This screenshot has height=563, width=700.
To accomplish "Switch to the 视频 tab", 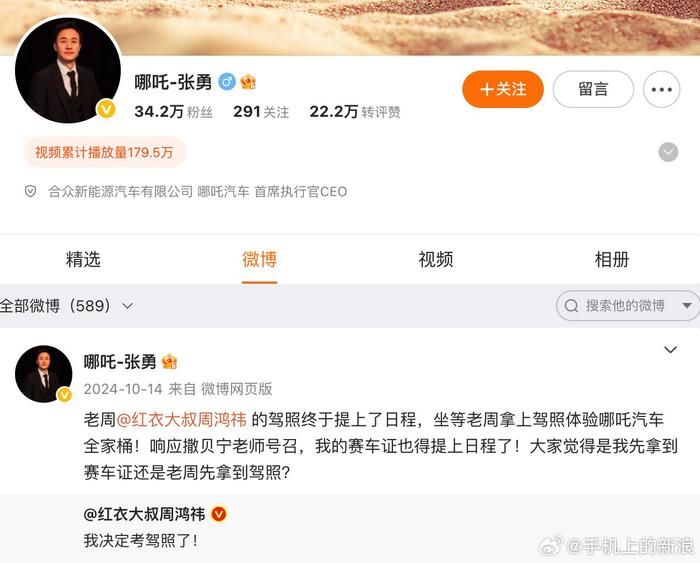I will (x=435, y=259).
